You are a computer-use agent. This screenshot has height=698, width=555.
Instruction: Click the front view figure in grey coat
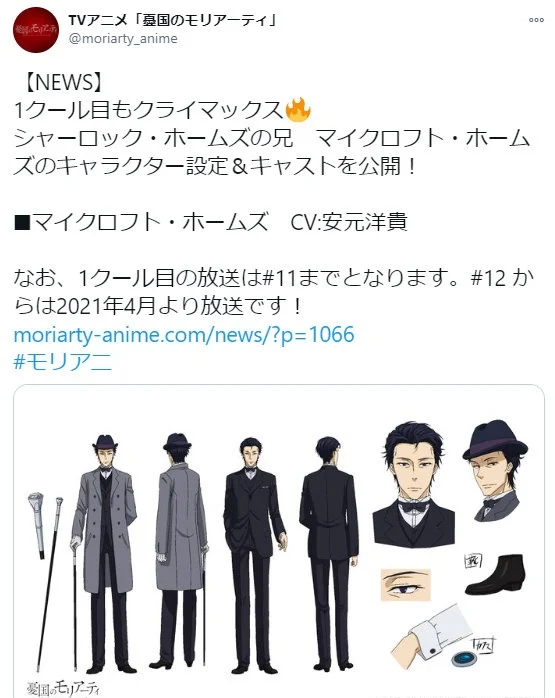click(x=105, y=552)
